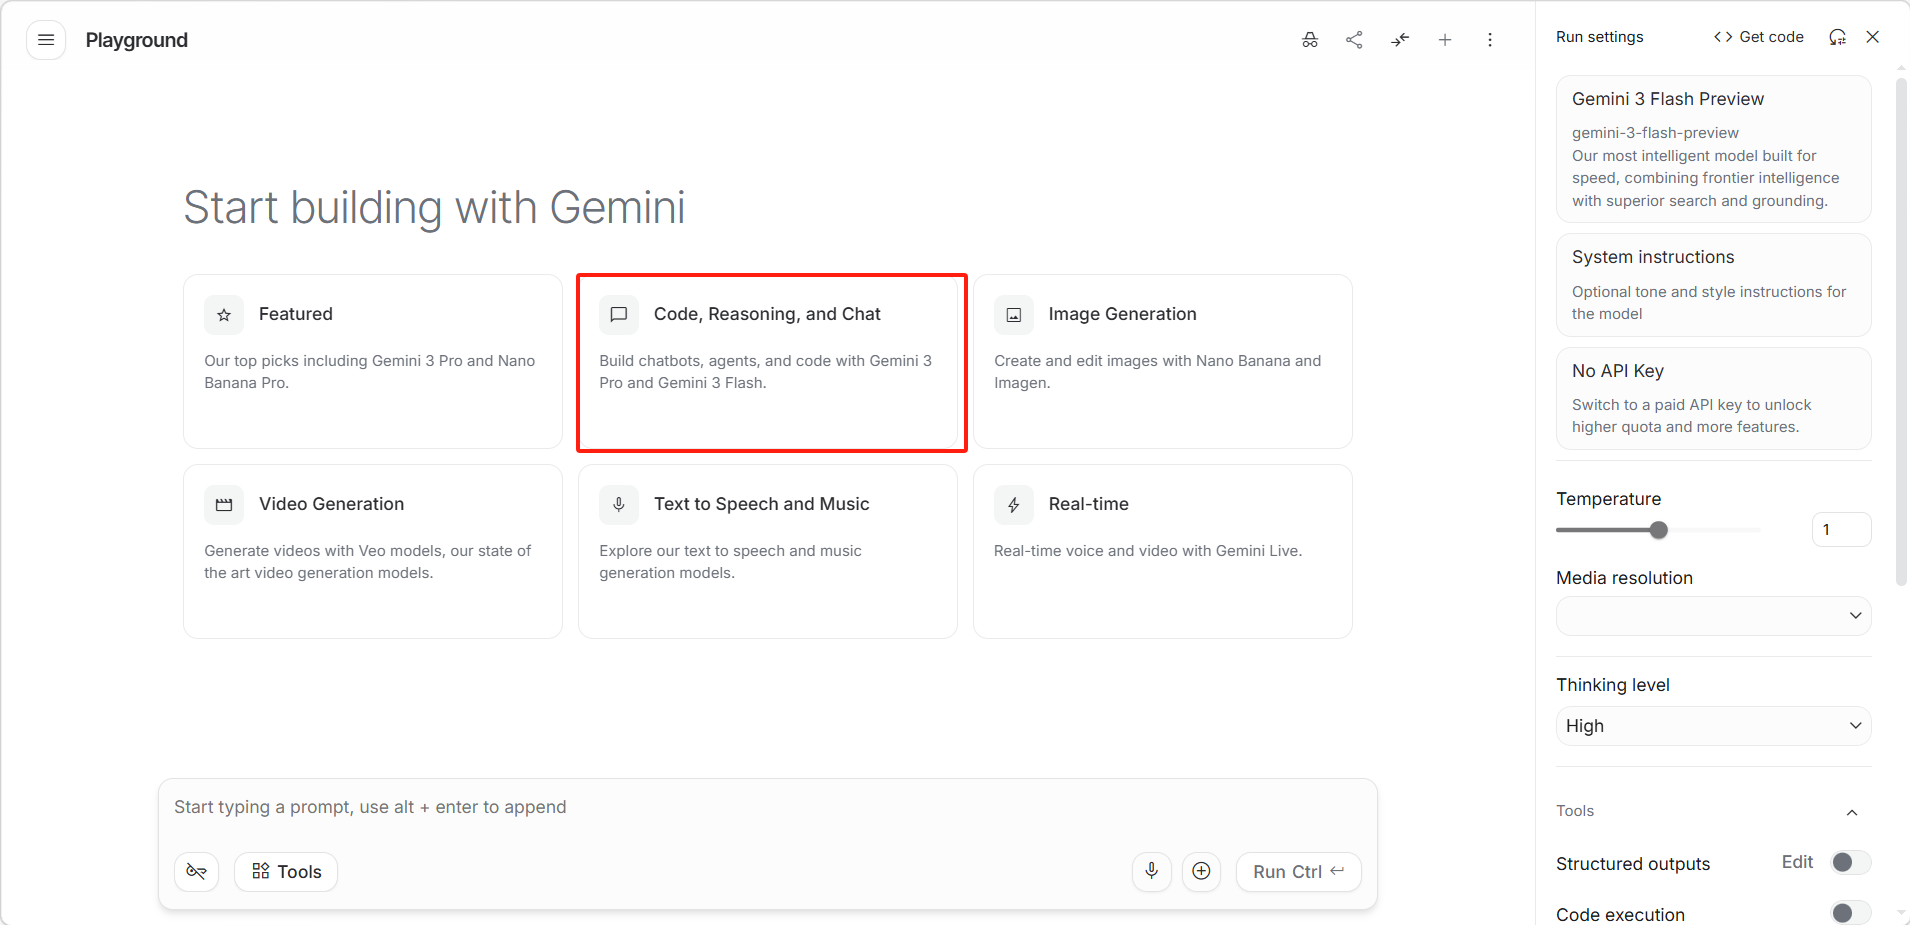Click the chat bubble icon on Code card

pyautogui.click(x=619, y=315)
